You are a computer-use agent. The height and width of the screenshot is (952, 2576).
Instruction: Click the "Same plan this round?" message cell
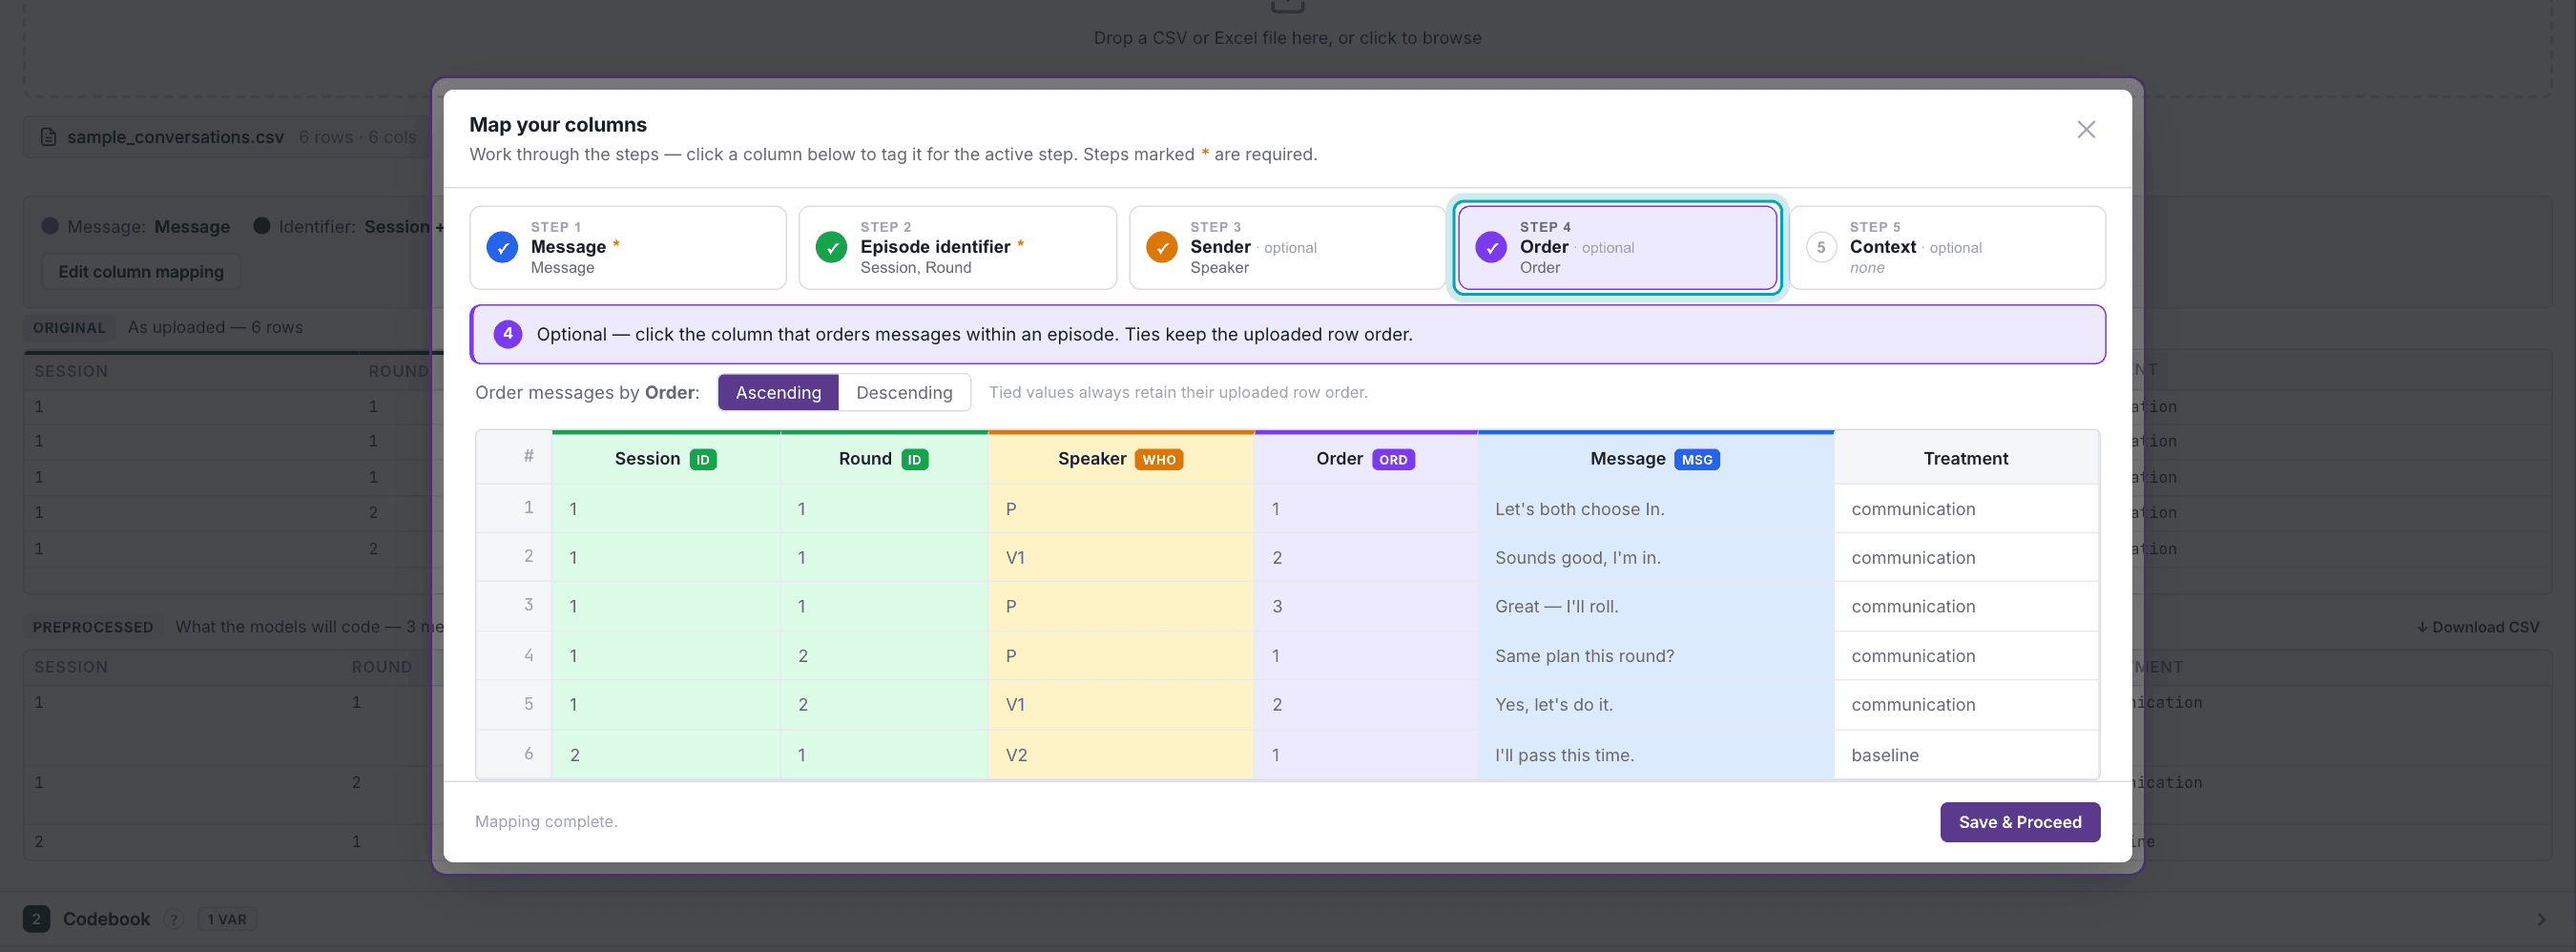click(x=1656, y=656)
